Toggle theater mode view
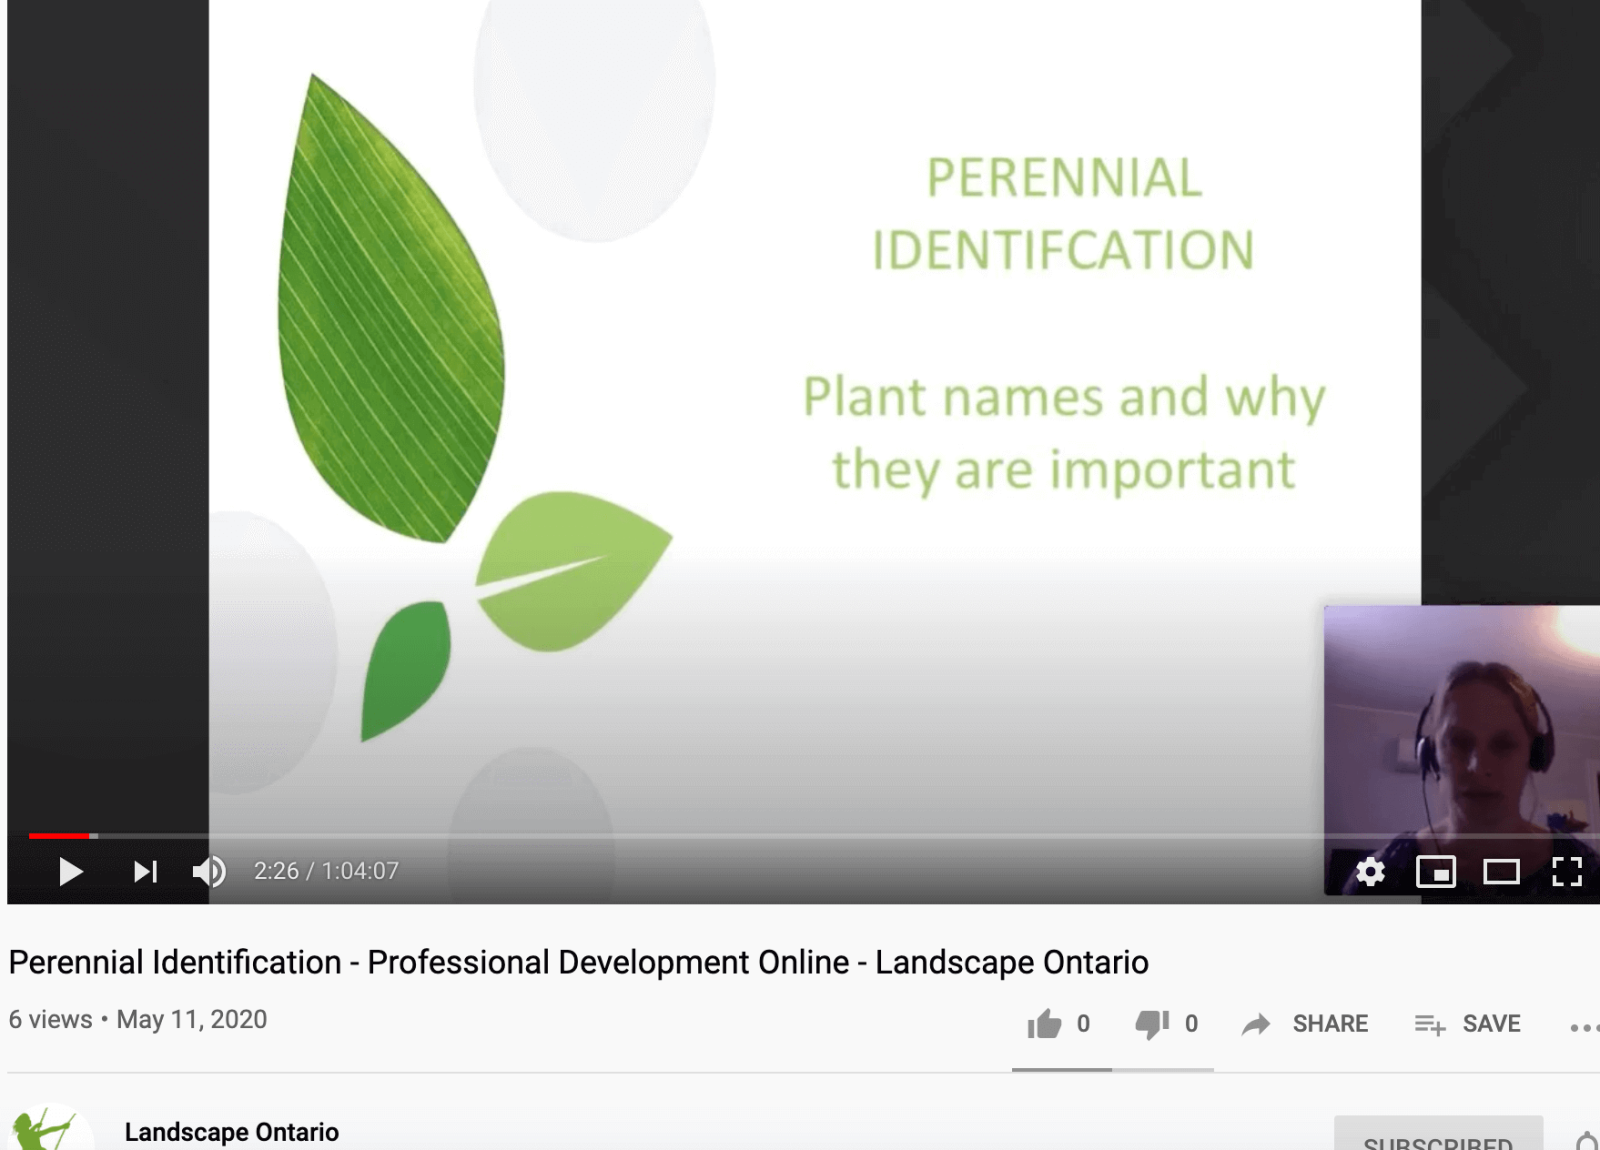Viewport: 1600px width, 1150px height. pyautogui.click(x=1501, y=872)
